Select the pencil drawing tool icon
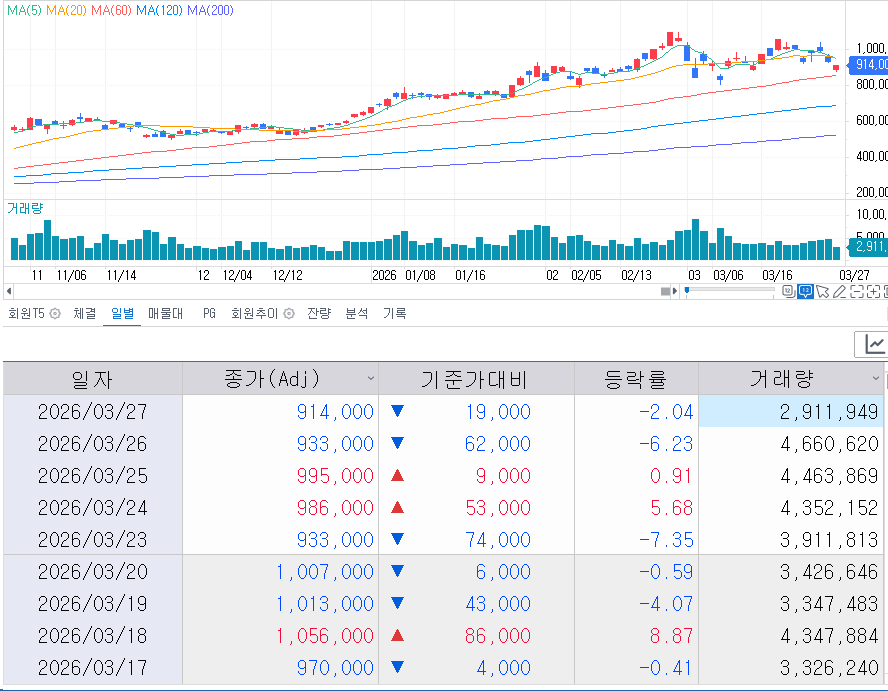The width and height of the screenshot is (888, 691). point(841,291)
